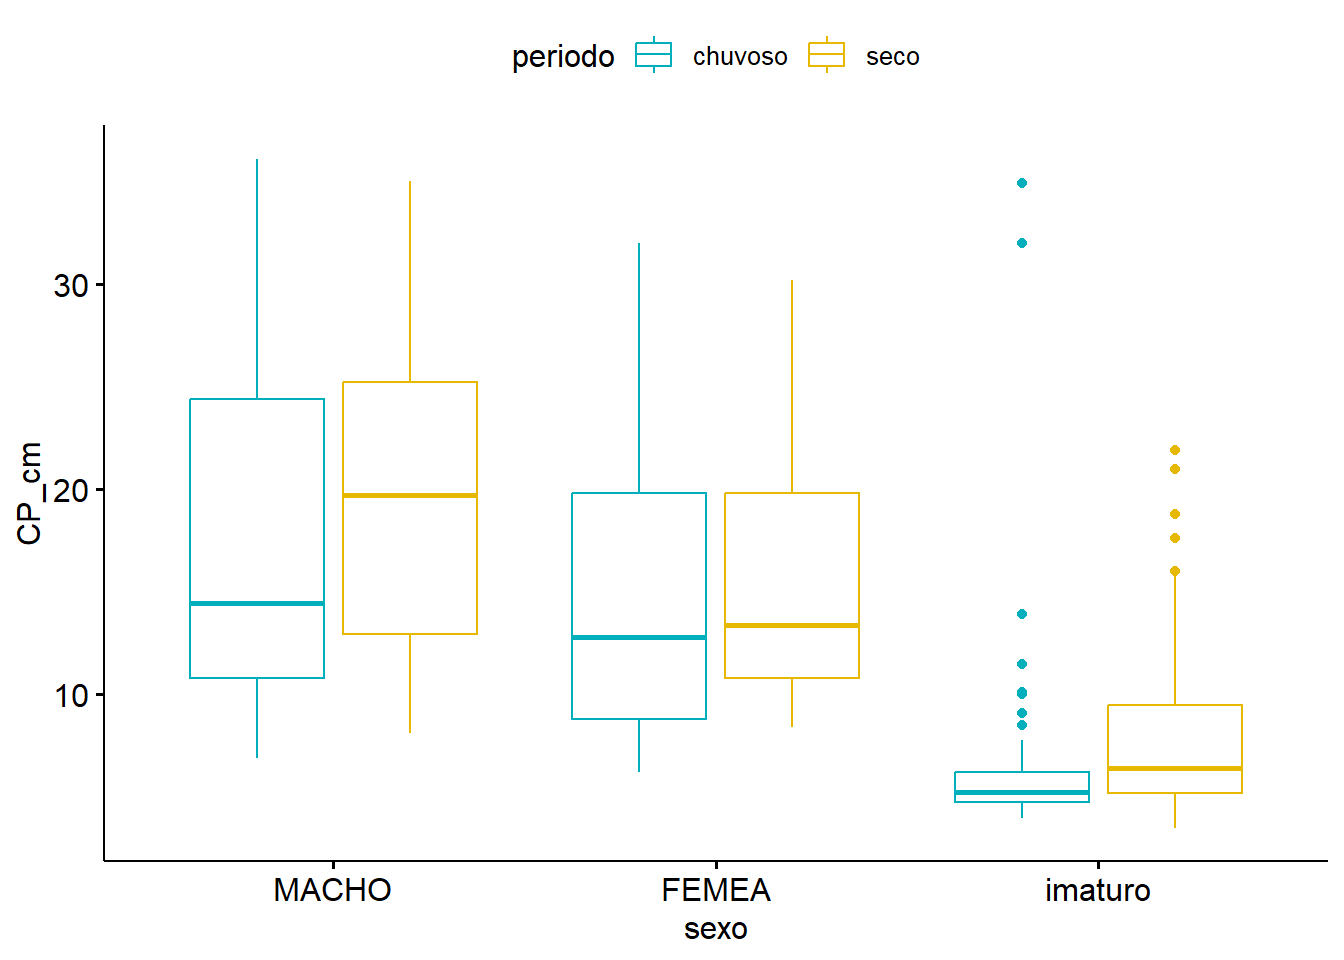Click the periodo legend title
This screenshot has width=1344, height=960.
pos(563,57)
